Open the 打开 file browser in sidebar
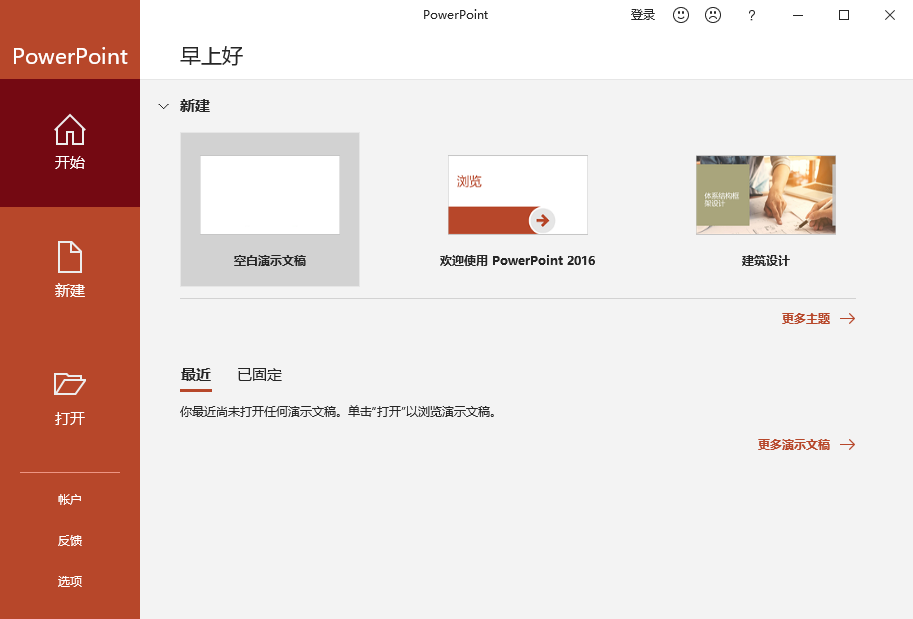Screen dimensions: 913x619 (x=70, y=398)
